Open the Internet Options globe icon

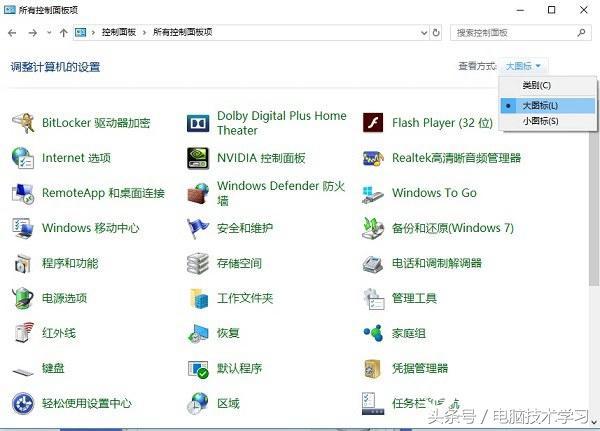click(23, 158)
